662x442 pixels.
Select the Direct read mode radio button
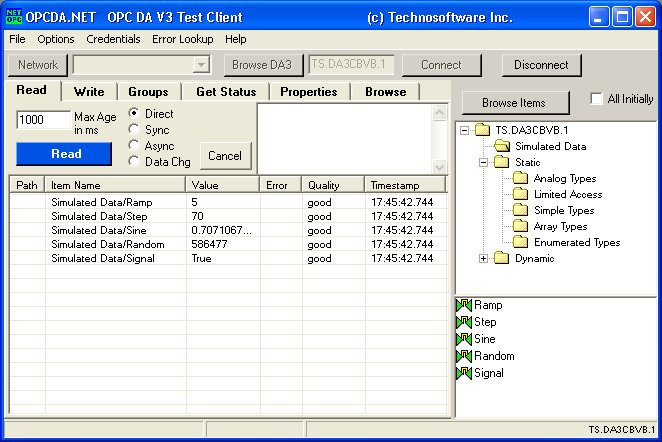pos(134,113)
